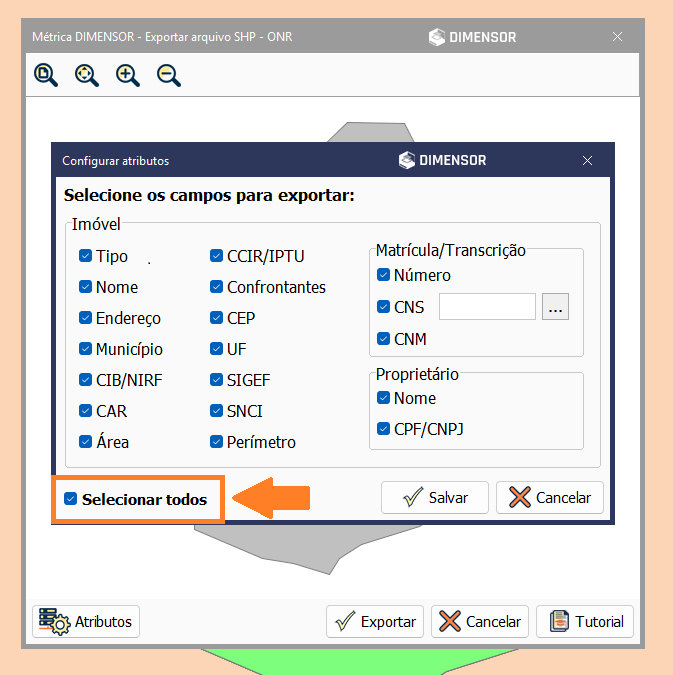Click the Salvar button
Image resolution: width=673 pixels, height=675 pixels.
pyautogui.click(x=434, y=497)
